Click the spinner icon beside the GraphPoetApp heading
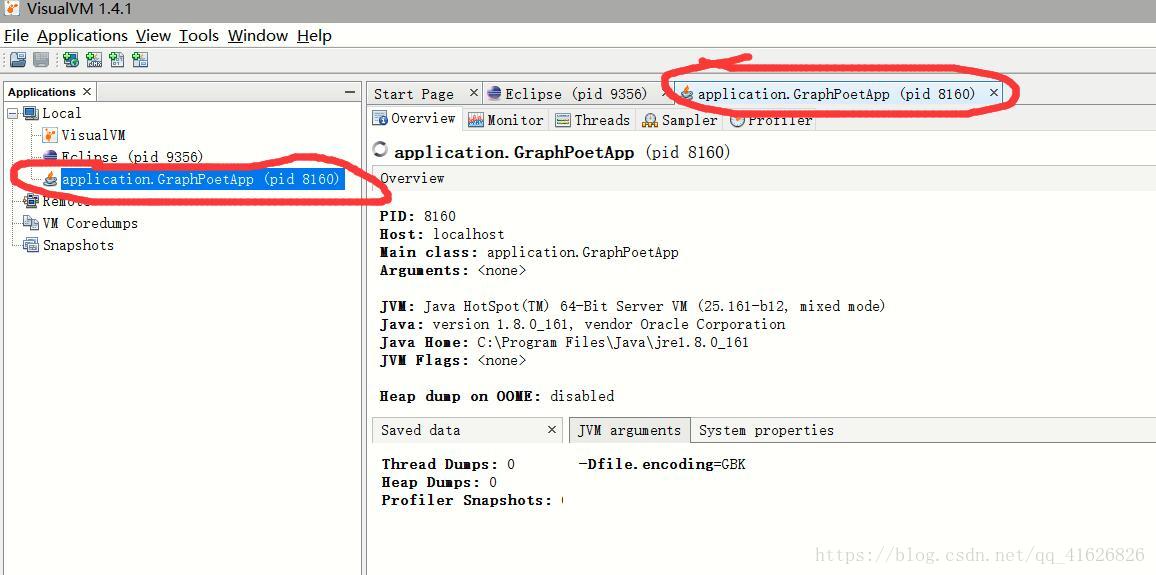The image size is (1156, 575). pyautogui.click(x=380, y=150)
